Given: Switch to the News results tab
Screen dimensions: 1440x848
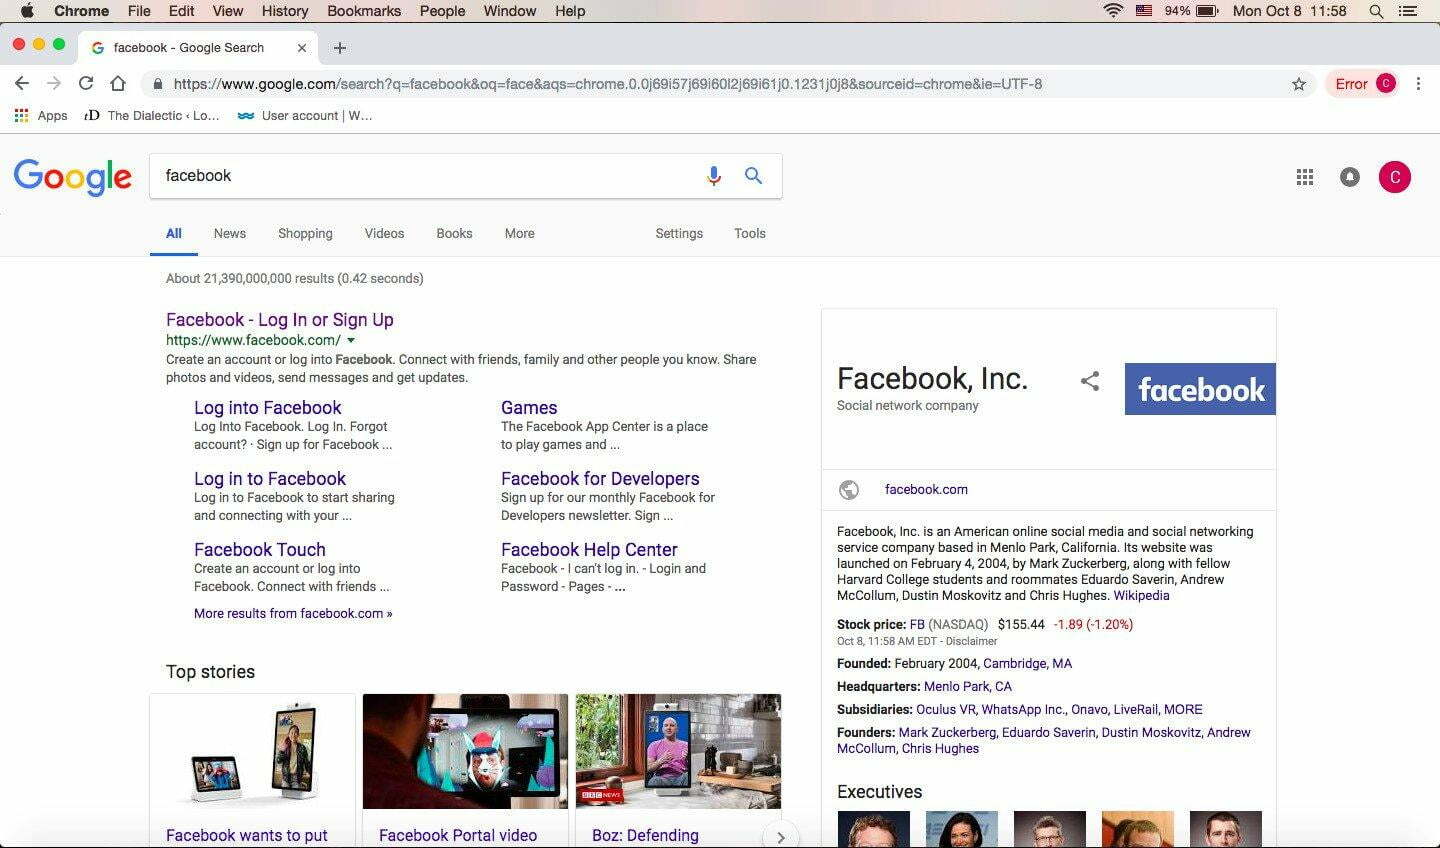Looking at the screenshot, I should pyautogui.click(x=229, y=233).
